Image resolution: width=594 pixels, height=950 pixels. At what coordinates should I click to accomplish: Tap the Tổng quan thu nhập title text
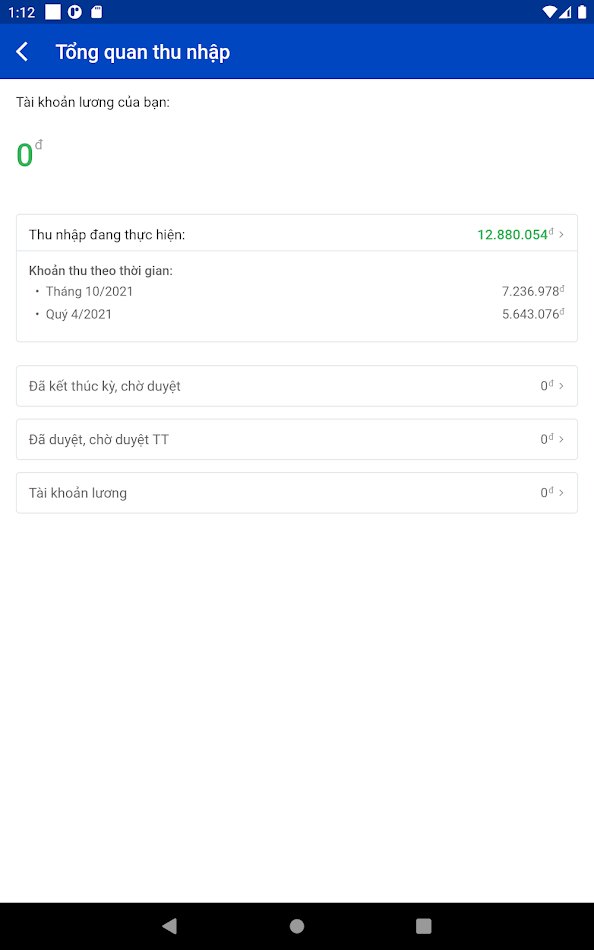[x=142, y=51]
